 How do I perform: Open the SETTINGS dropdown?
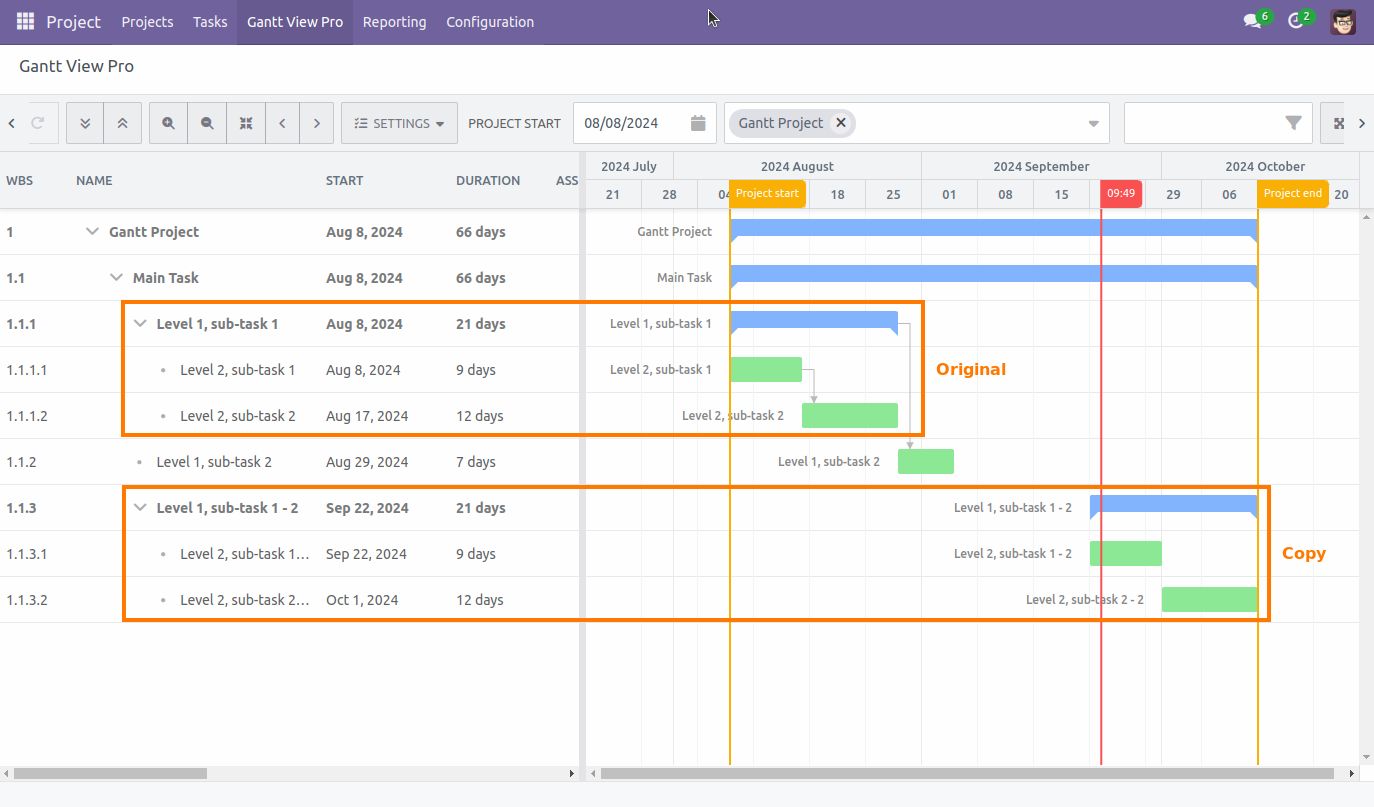coord(399,122)
